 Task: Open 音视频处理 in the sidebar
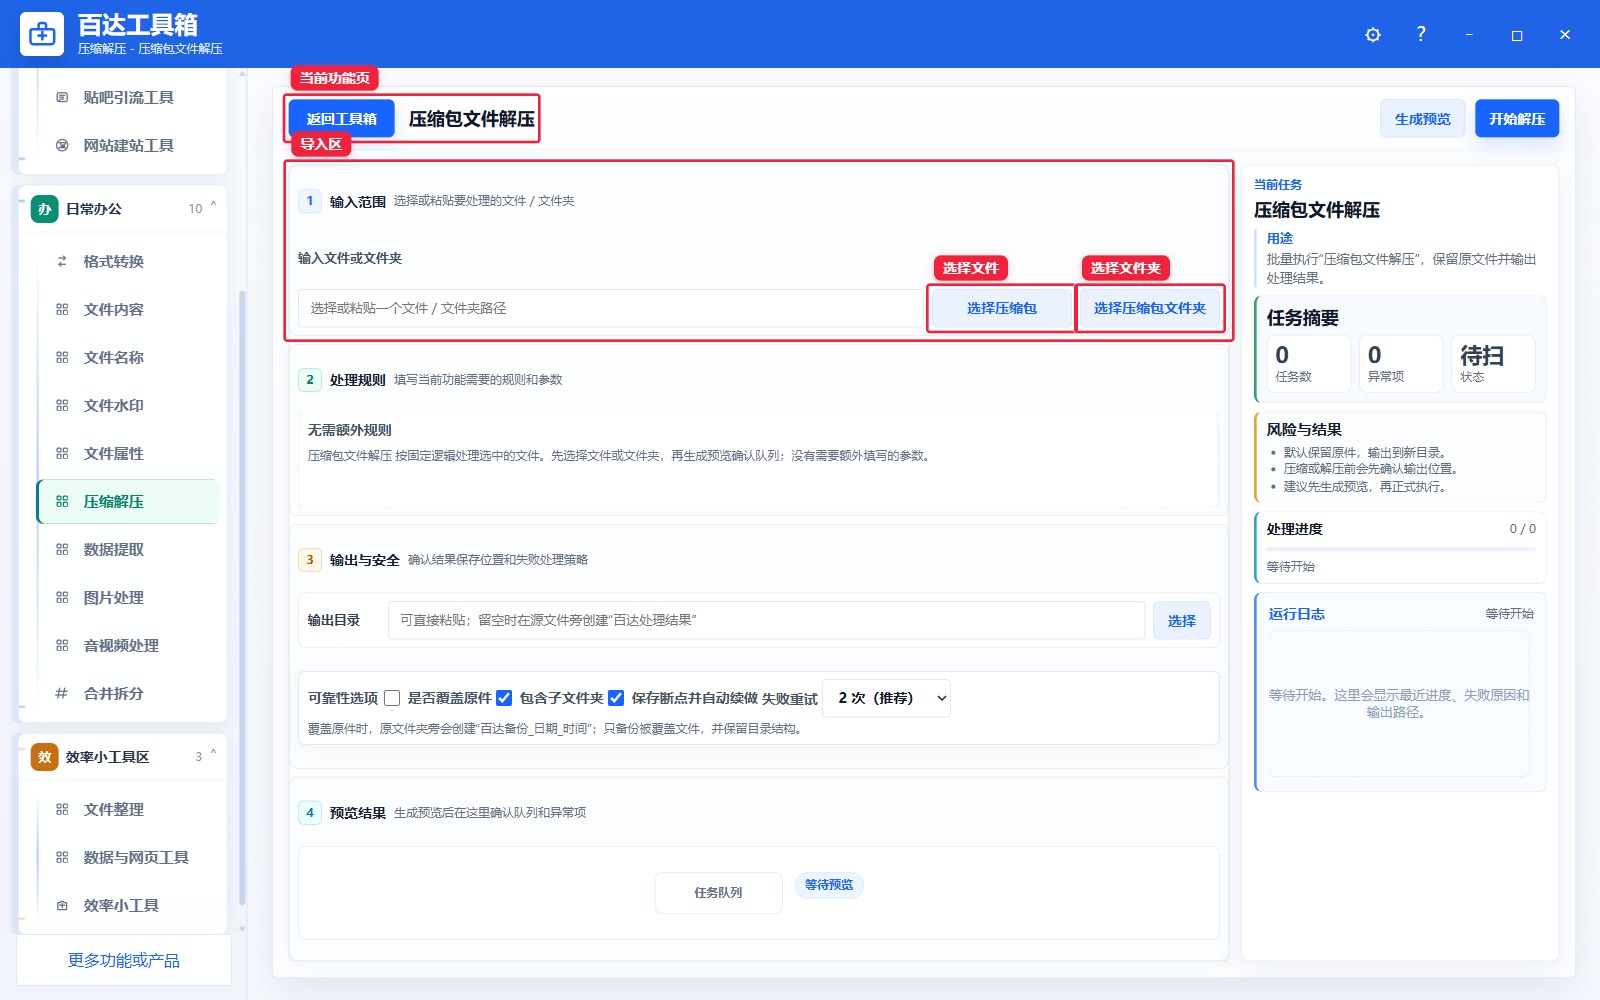point(128,645)
